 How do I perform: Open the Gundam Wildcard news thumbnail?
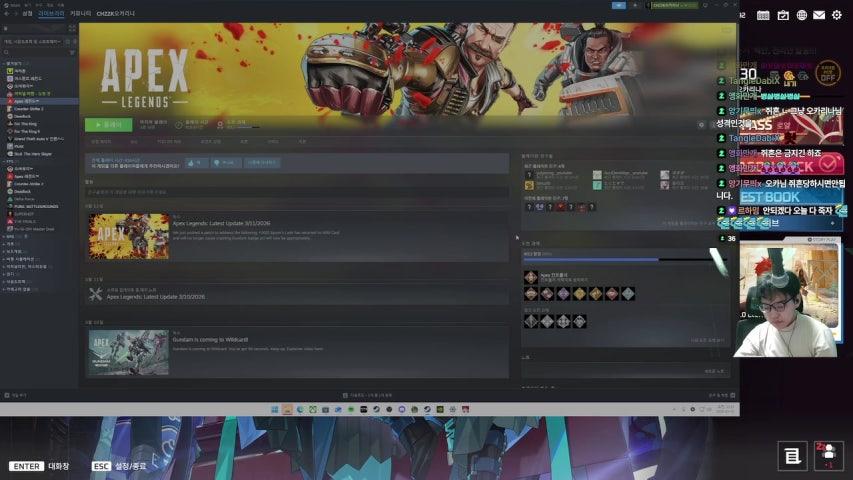[x=129, y=352]
